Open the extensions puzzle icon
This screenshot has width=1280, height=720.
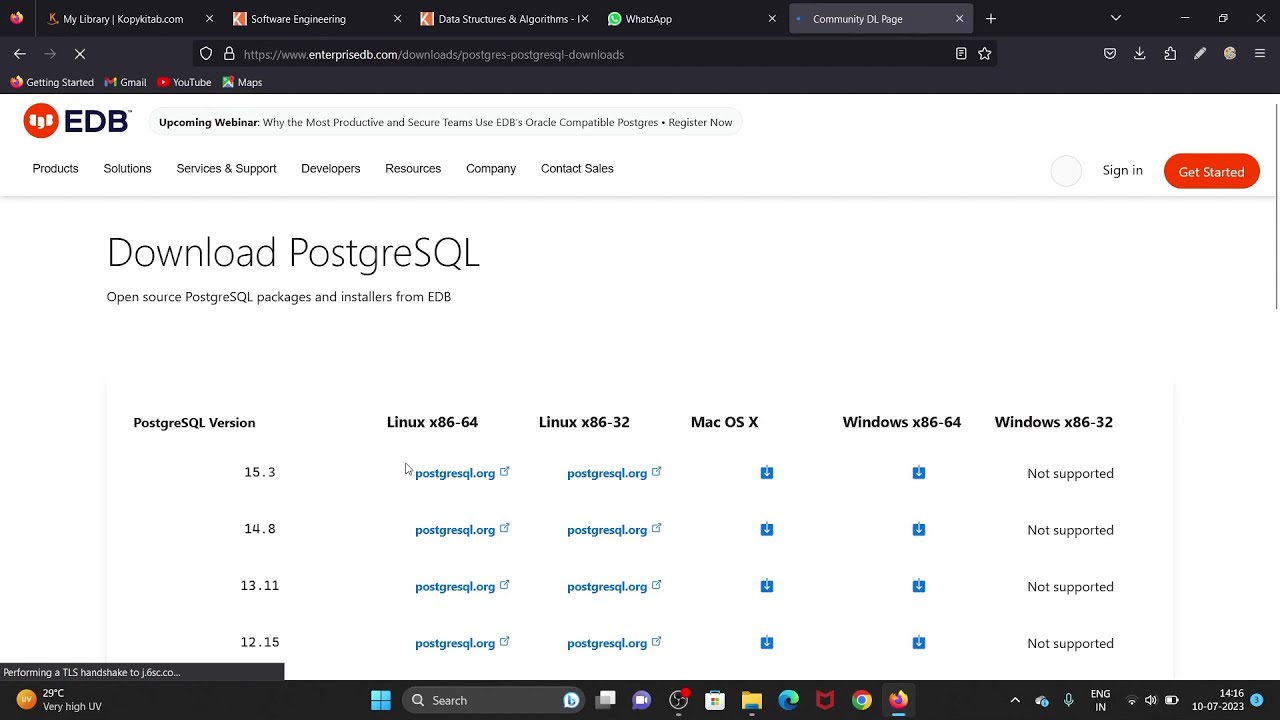pos(1170,54)
